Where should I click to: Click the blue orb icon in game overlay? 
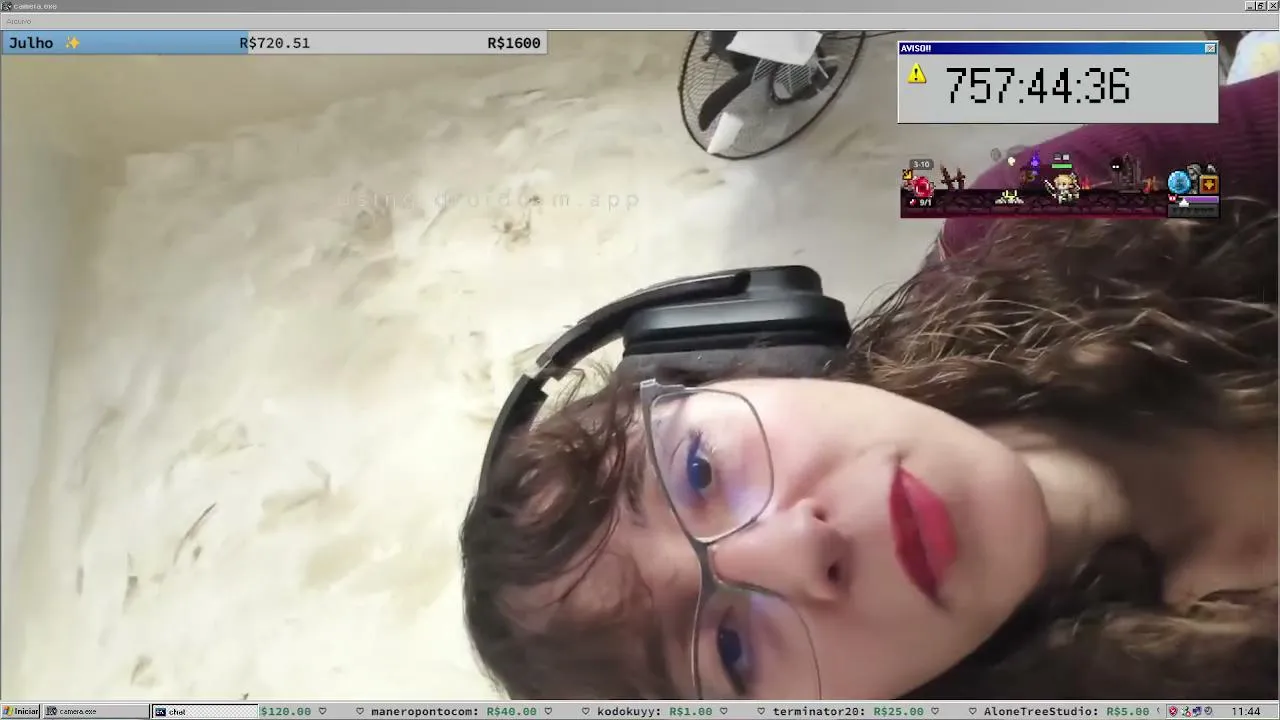click(x=1180, y=182)
